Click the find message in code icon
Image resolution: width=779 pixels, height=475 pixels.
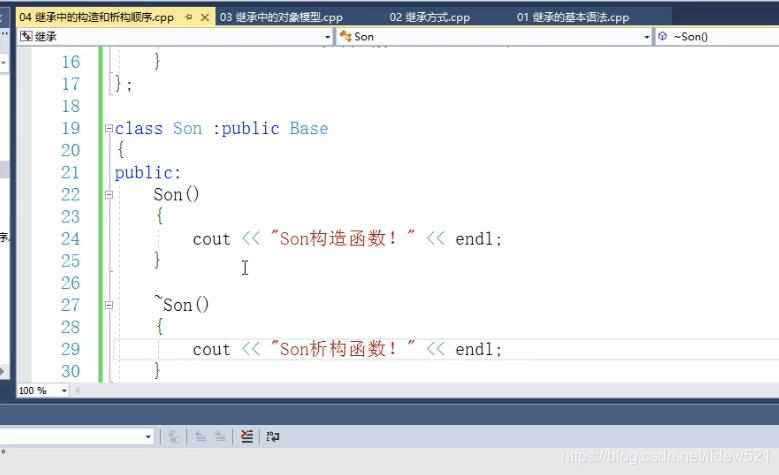173,437
